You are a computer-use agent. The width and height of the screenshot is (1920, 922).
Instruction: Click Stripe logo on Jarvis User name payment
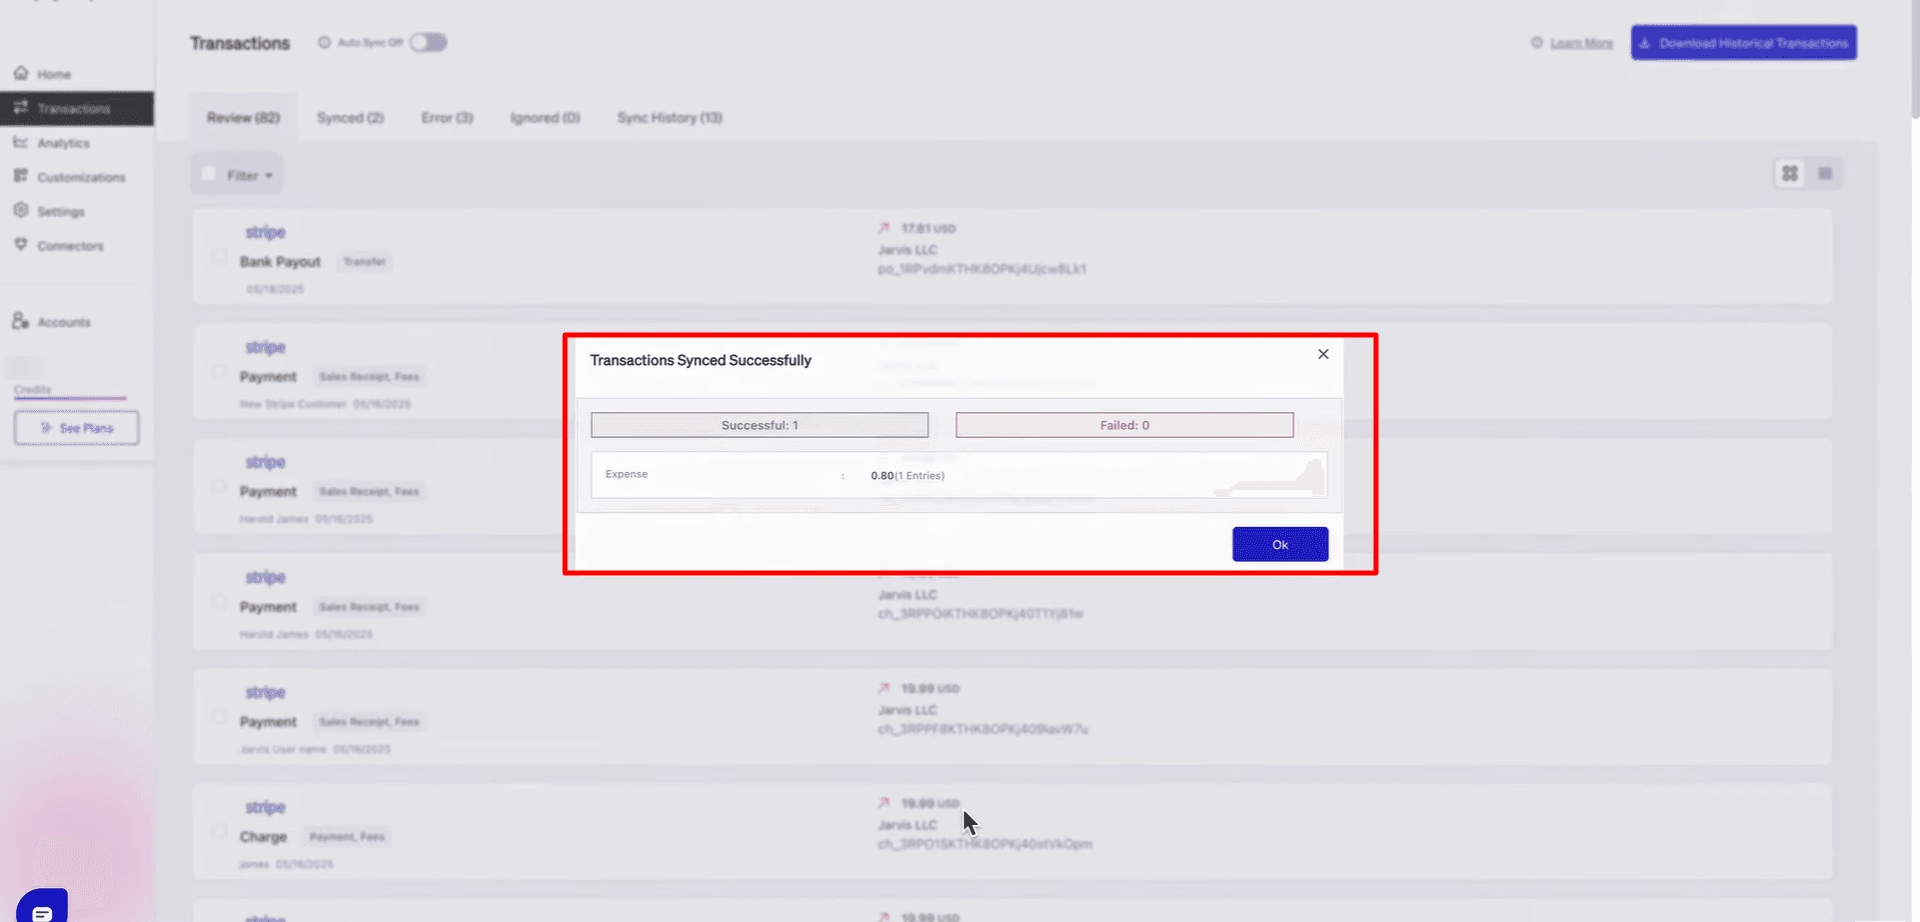265,692
